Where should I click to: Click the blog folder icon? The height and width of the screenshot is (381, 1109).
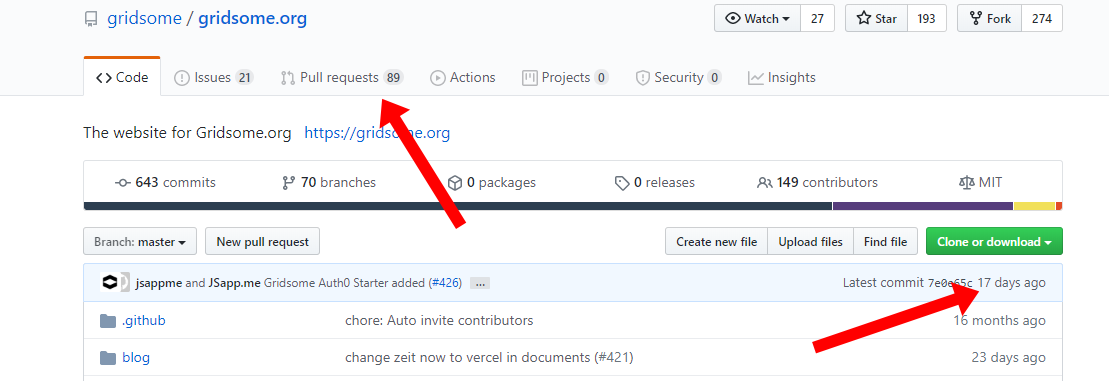[x=108, y=358]
